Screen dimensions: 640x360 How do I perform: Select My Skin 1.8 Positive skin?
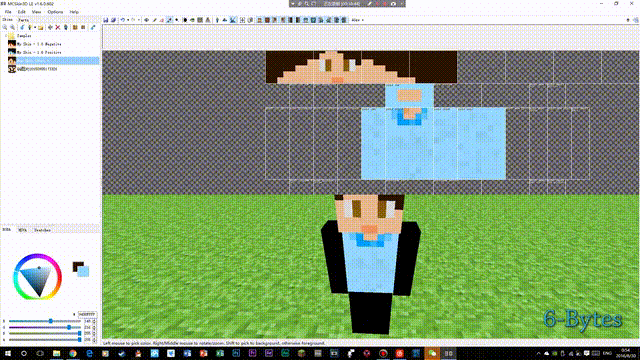point(39,52)
